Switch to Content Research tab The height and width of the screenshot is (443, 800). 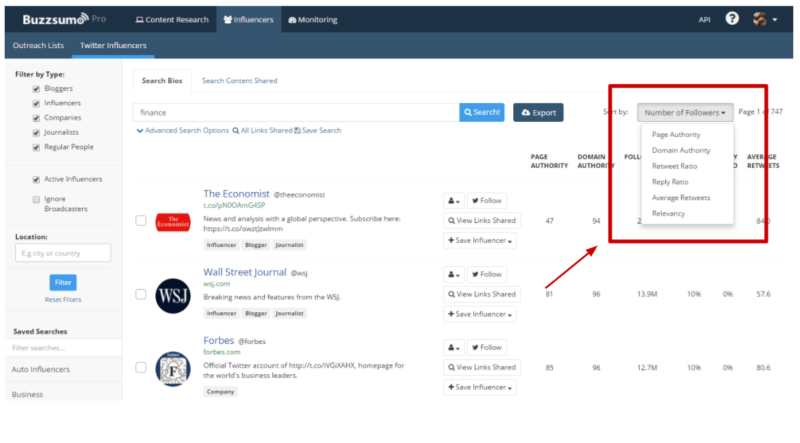coord(172,19)
